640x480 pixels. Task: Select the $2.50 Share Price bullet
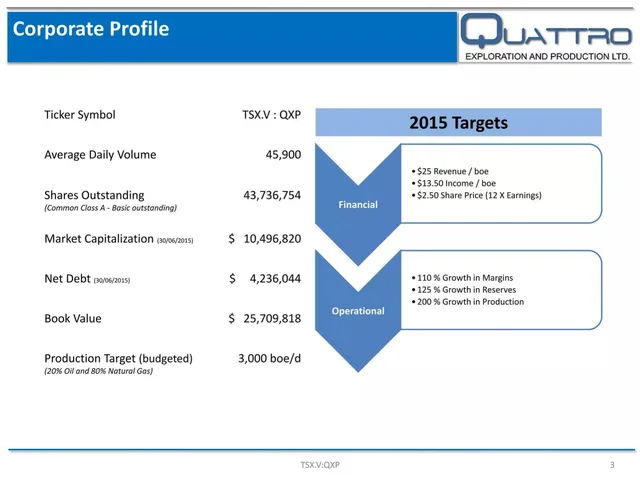tap(476, 196)
